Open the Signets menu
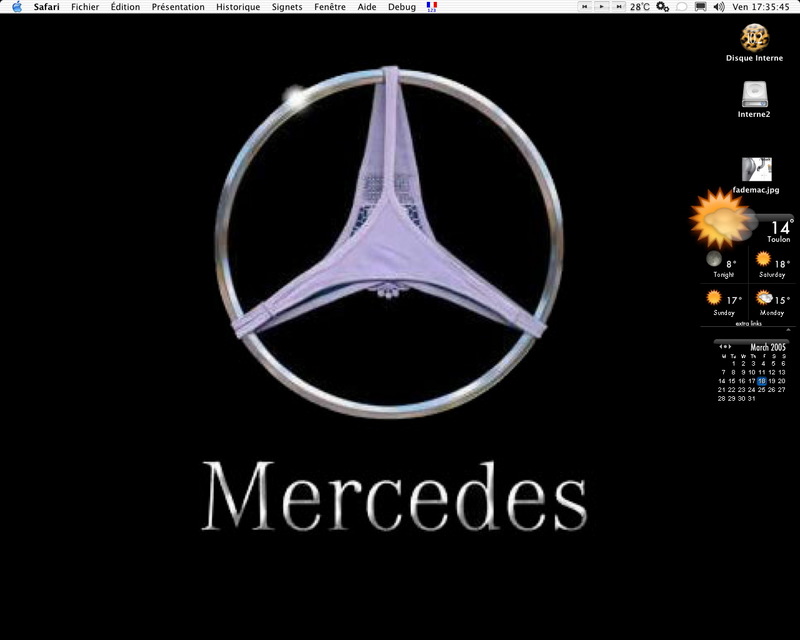 point(287,7)
